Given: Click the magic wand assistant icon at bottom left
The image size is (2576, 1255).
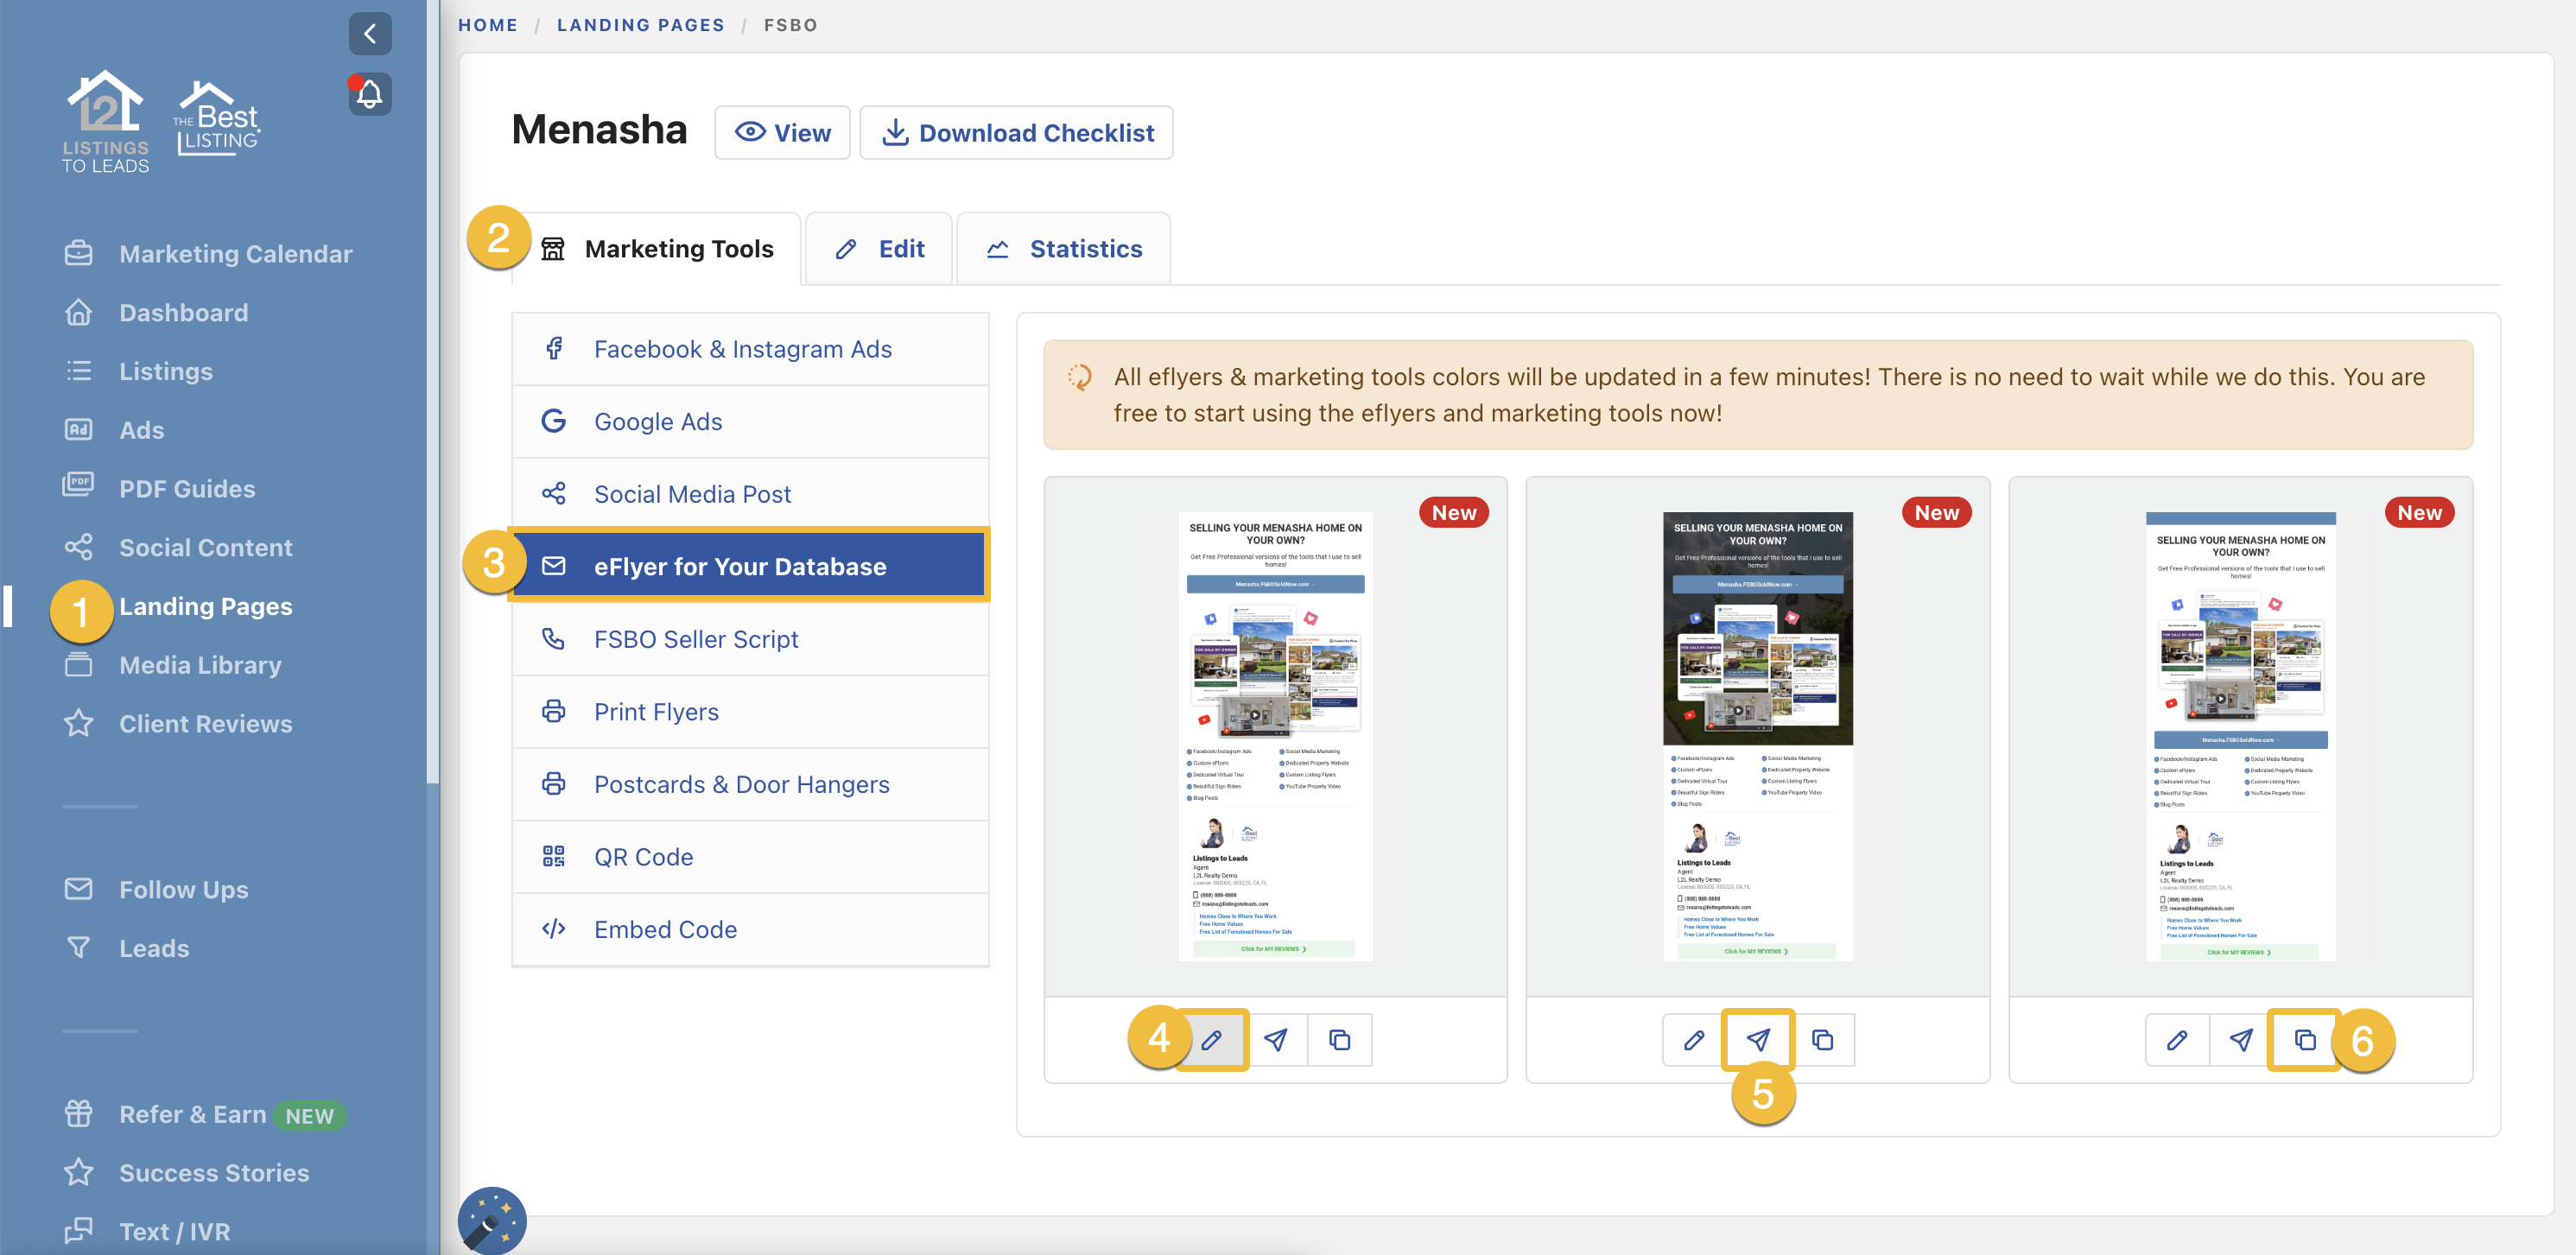Looking at the screenshot, I should (491, 1221).
